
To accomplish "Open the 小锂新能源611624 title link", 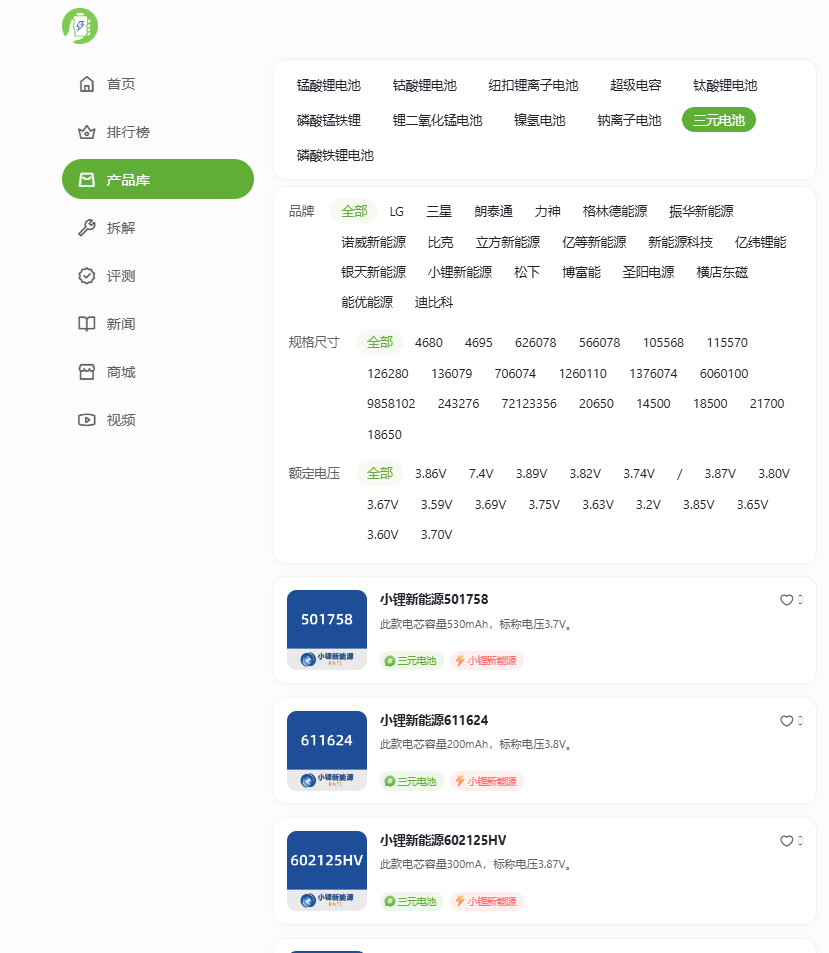I will pos(434,721).
